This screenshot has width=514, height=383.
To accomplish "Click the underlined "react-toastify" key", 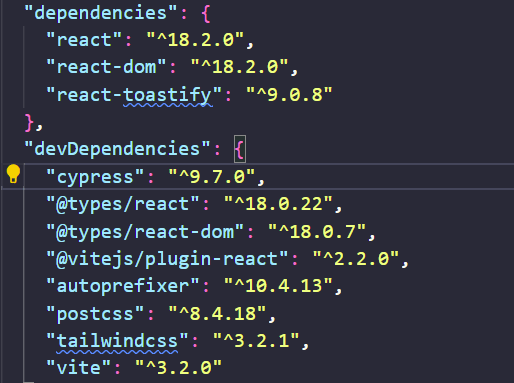I will pyautogui.click(x=134, y=95).
